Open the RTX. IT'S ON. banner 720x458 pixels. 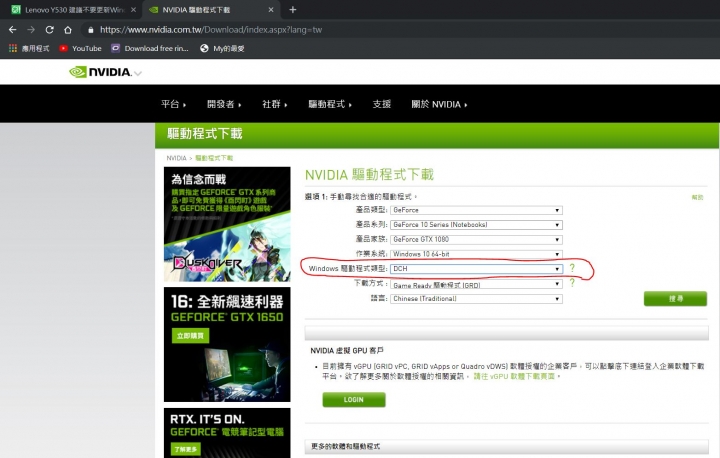pyautogui.click(x=227, y=433)
